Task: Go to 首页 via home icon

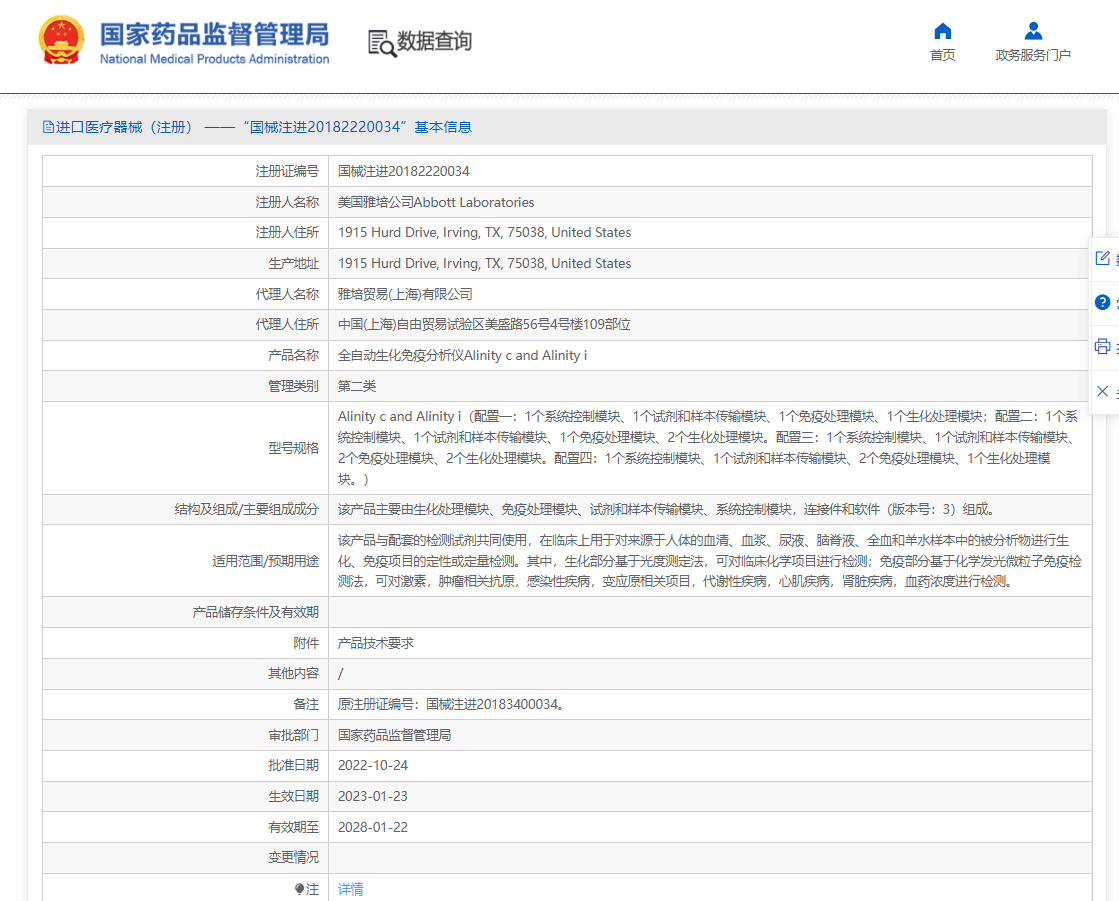Action: click(x=943, y=31)
